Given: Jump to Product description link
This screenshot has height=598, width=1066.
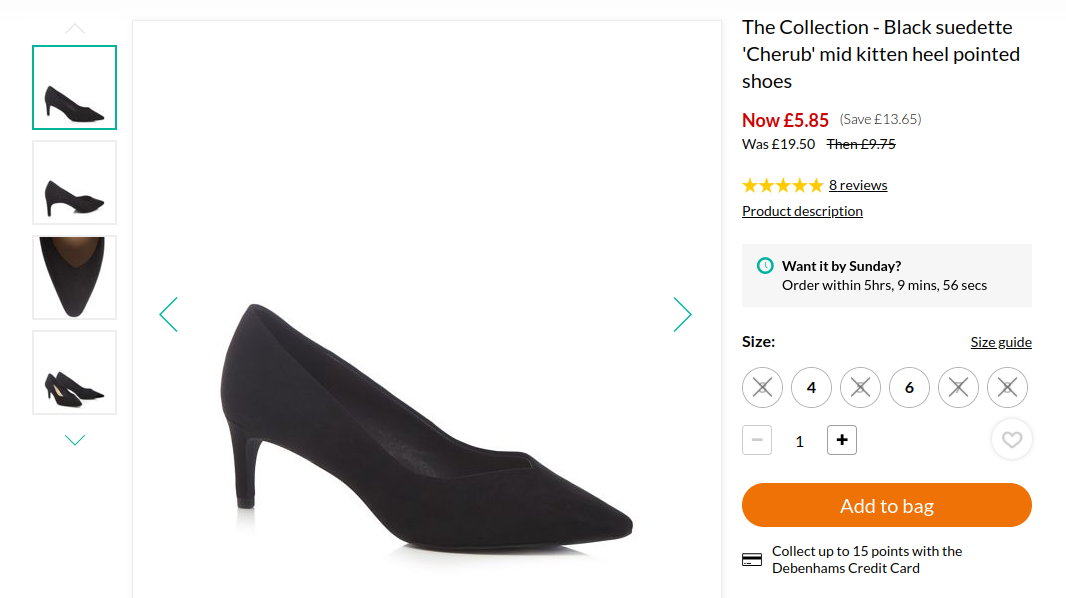Looking at the screenshot, I should click(802, 211).
